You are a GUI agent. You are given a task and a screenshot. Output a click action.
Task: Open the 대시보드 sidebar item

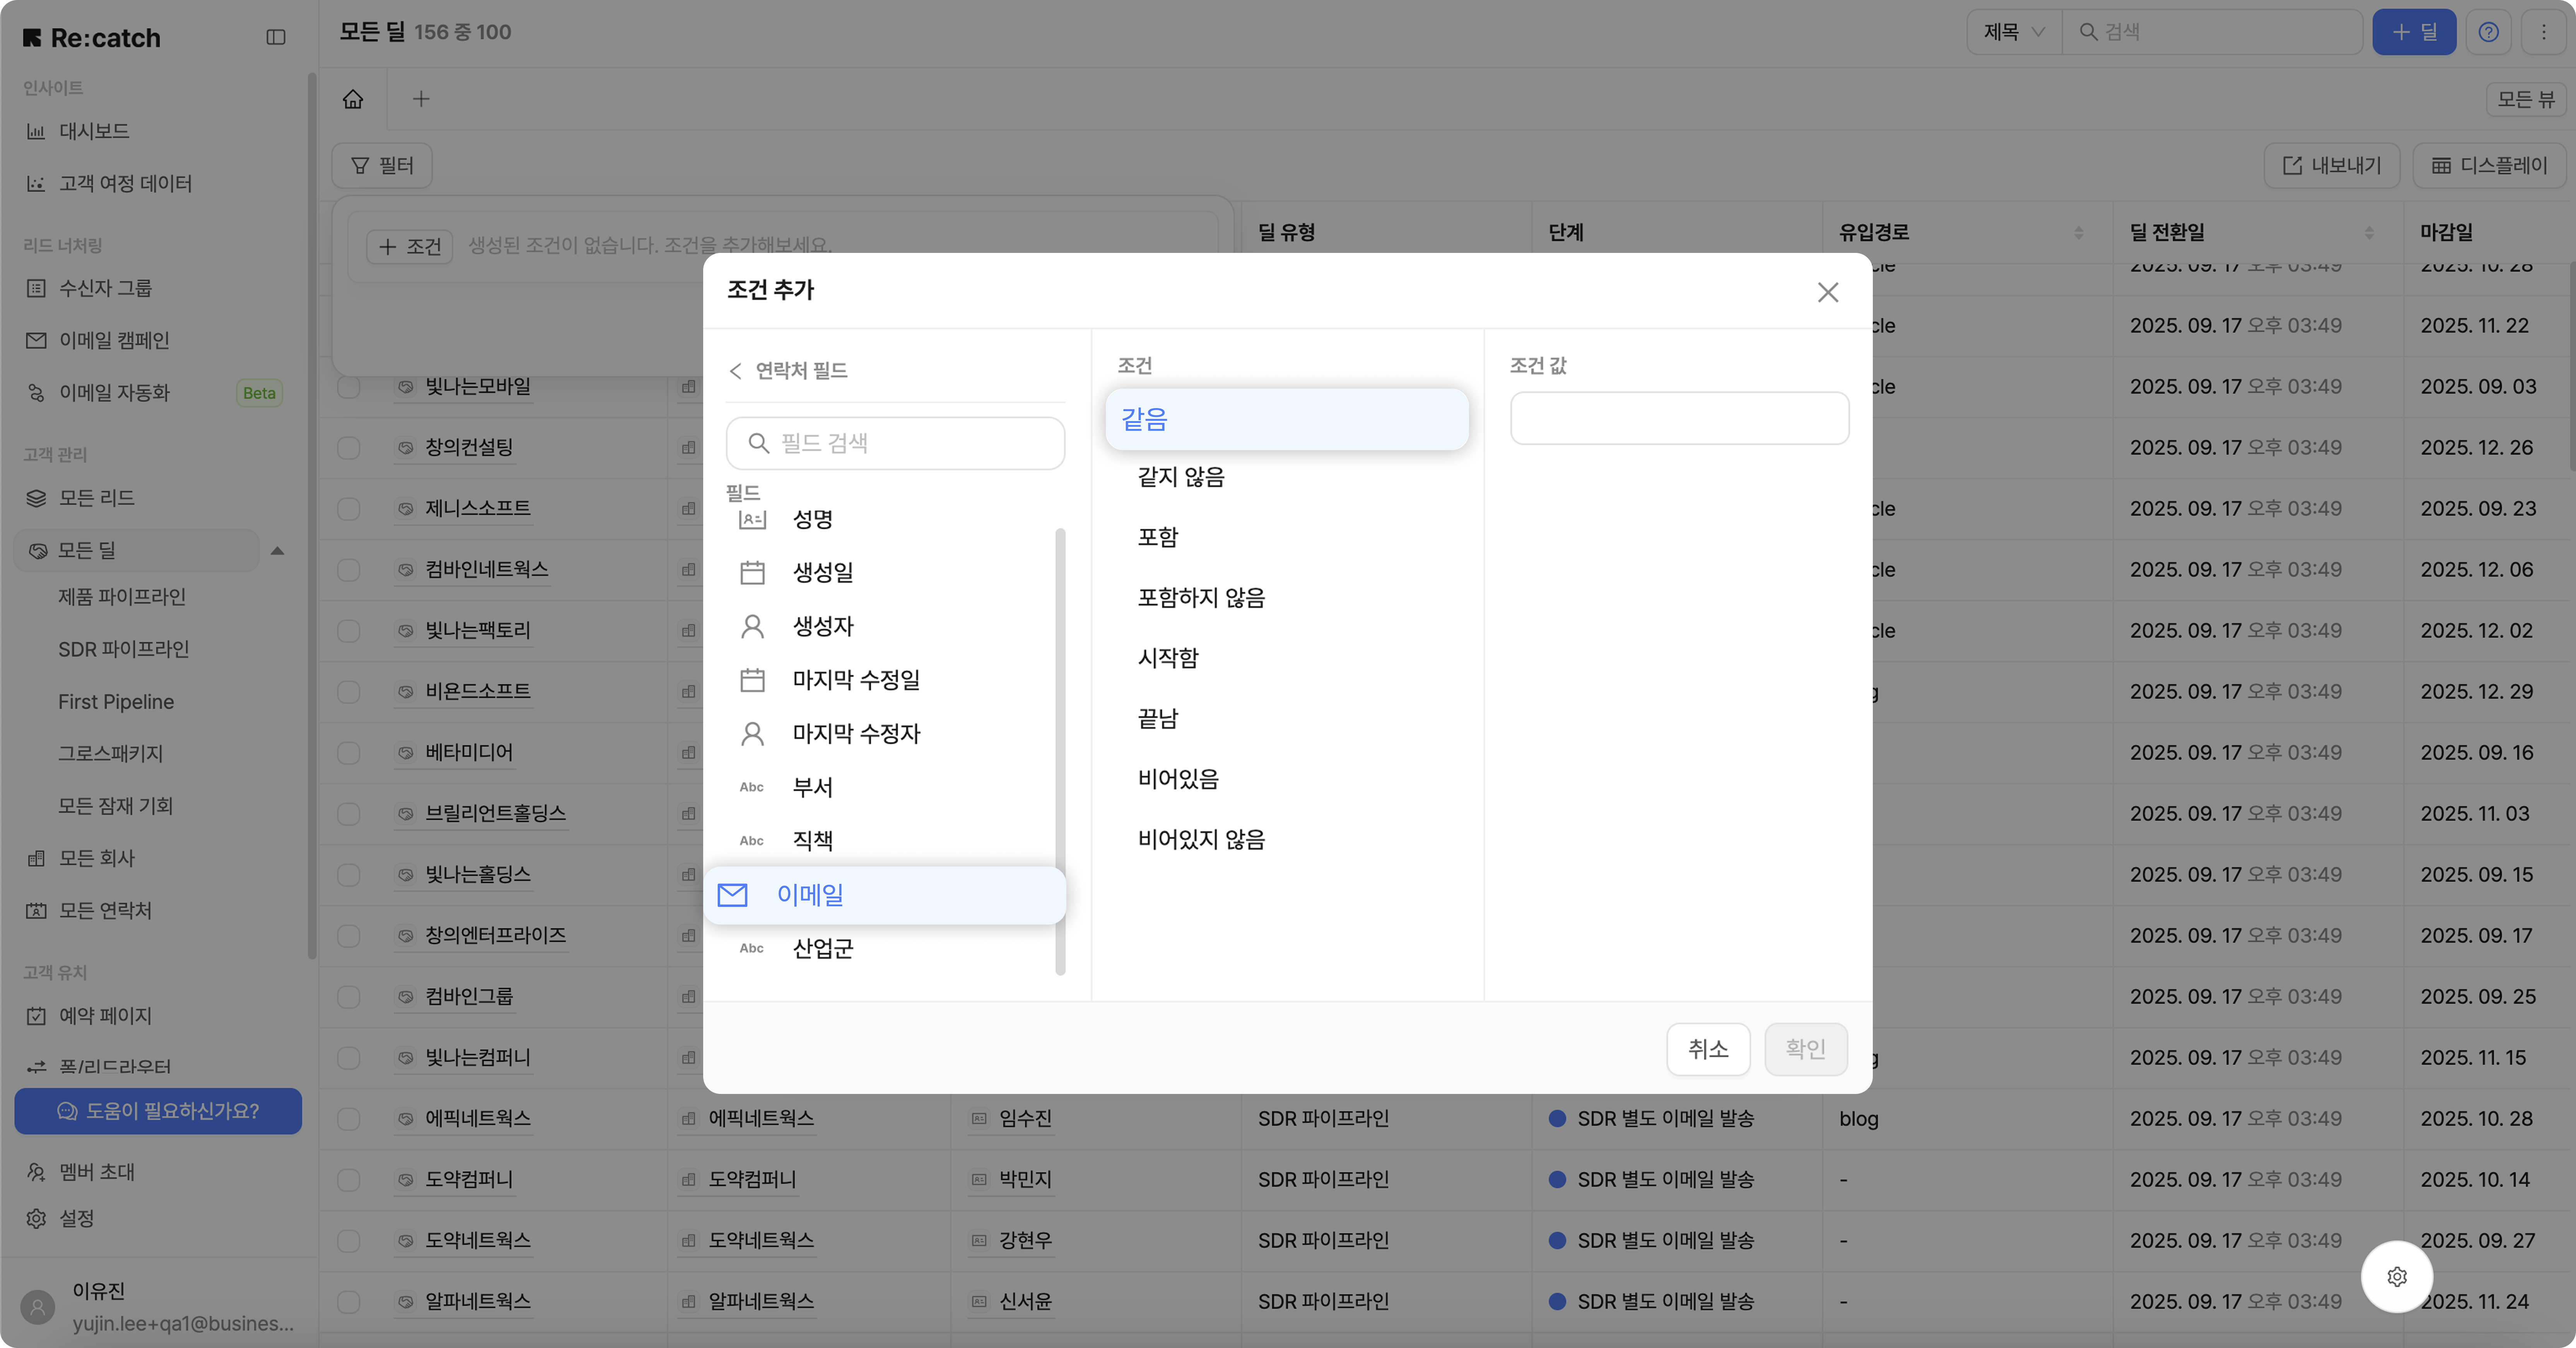point(94,131)
